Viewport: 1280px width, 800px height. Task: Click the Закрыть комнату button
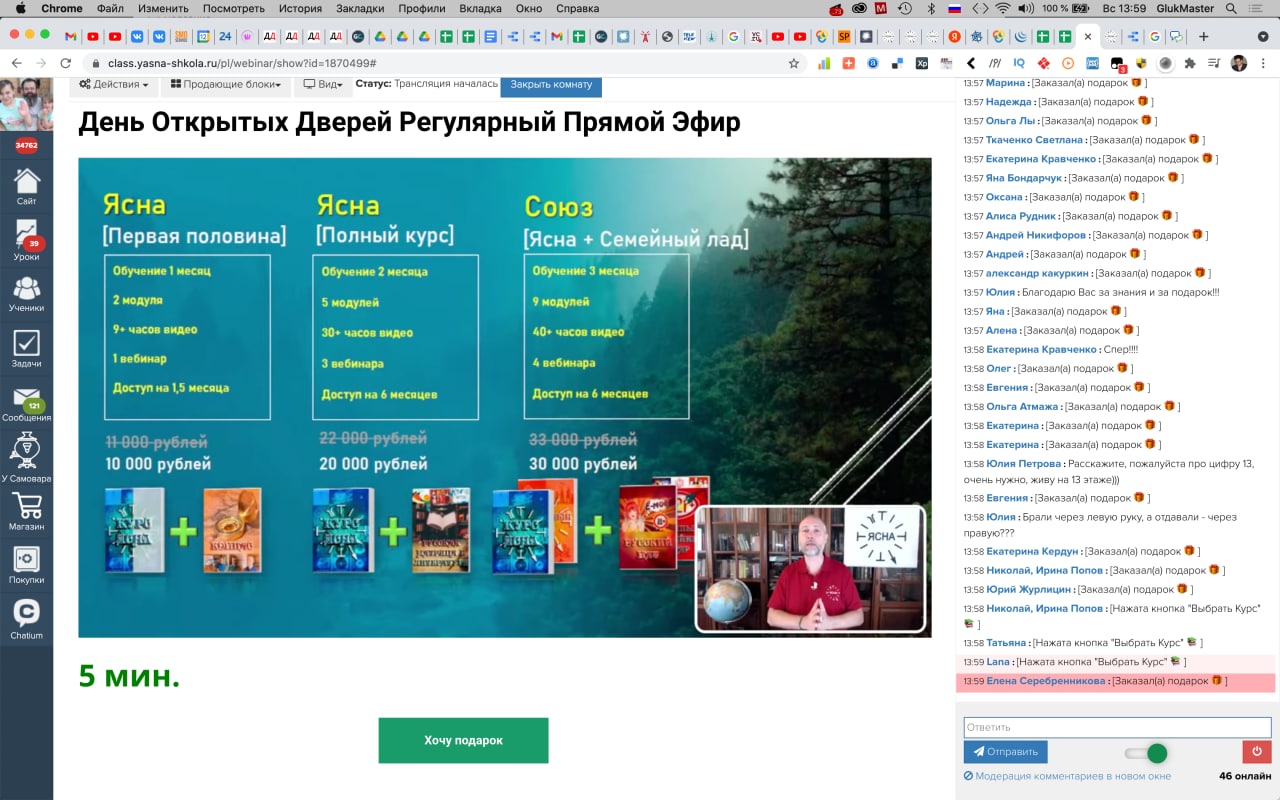pyautogui.click(x=551, y=84)
